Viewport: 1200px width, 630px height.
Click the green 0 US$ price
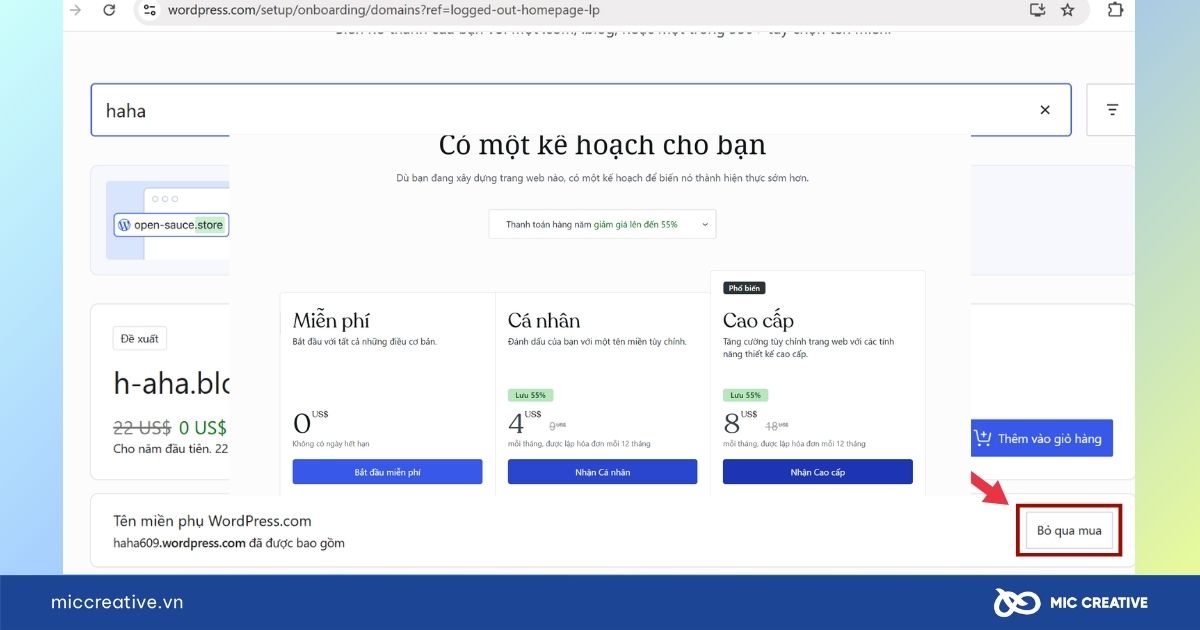(203, 428)
